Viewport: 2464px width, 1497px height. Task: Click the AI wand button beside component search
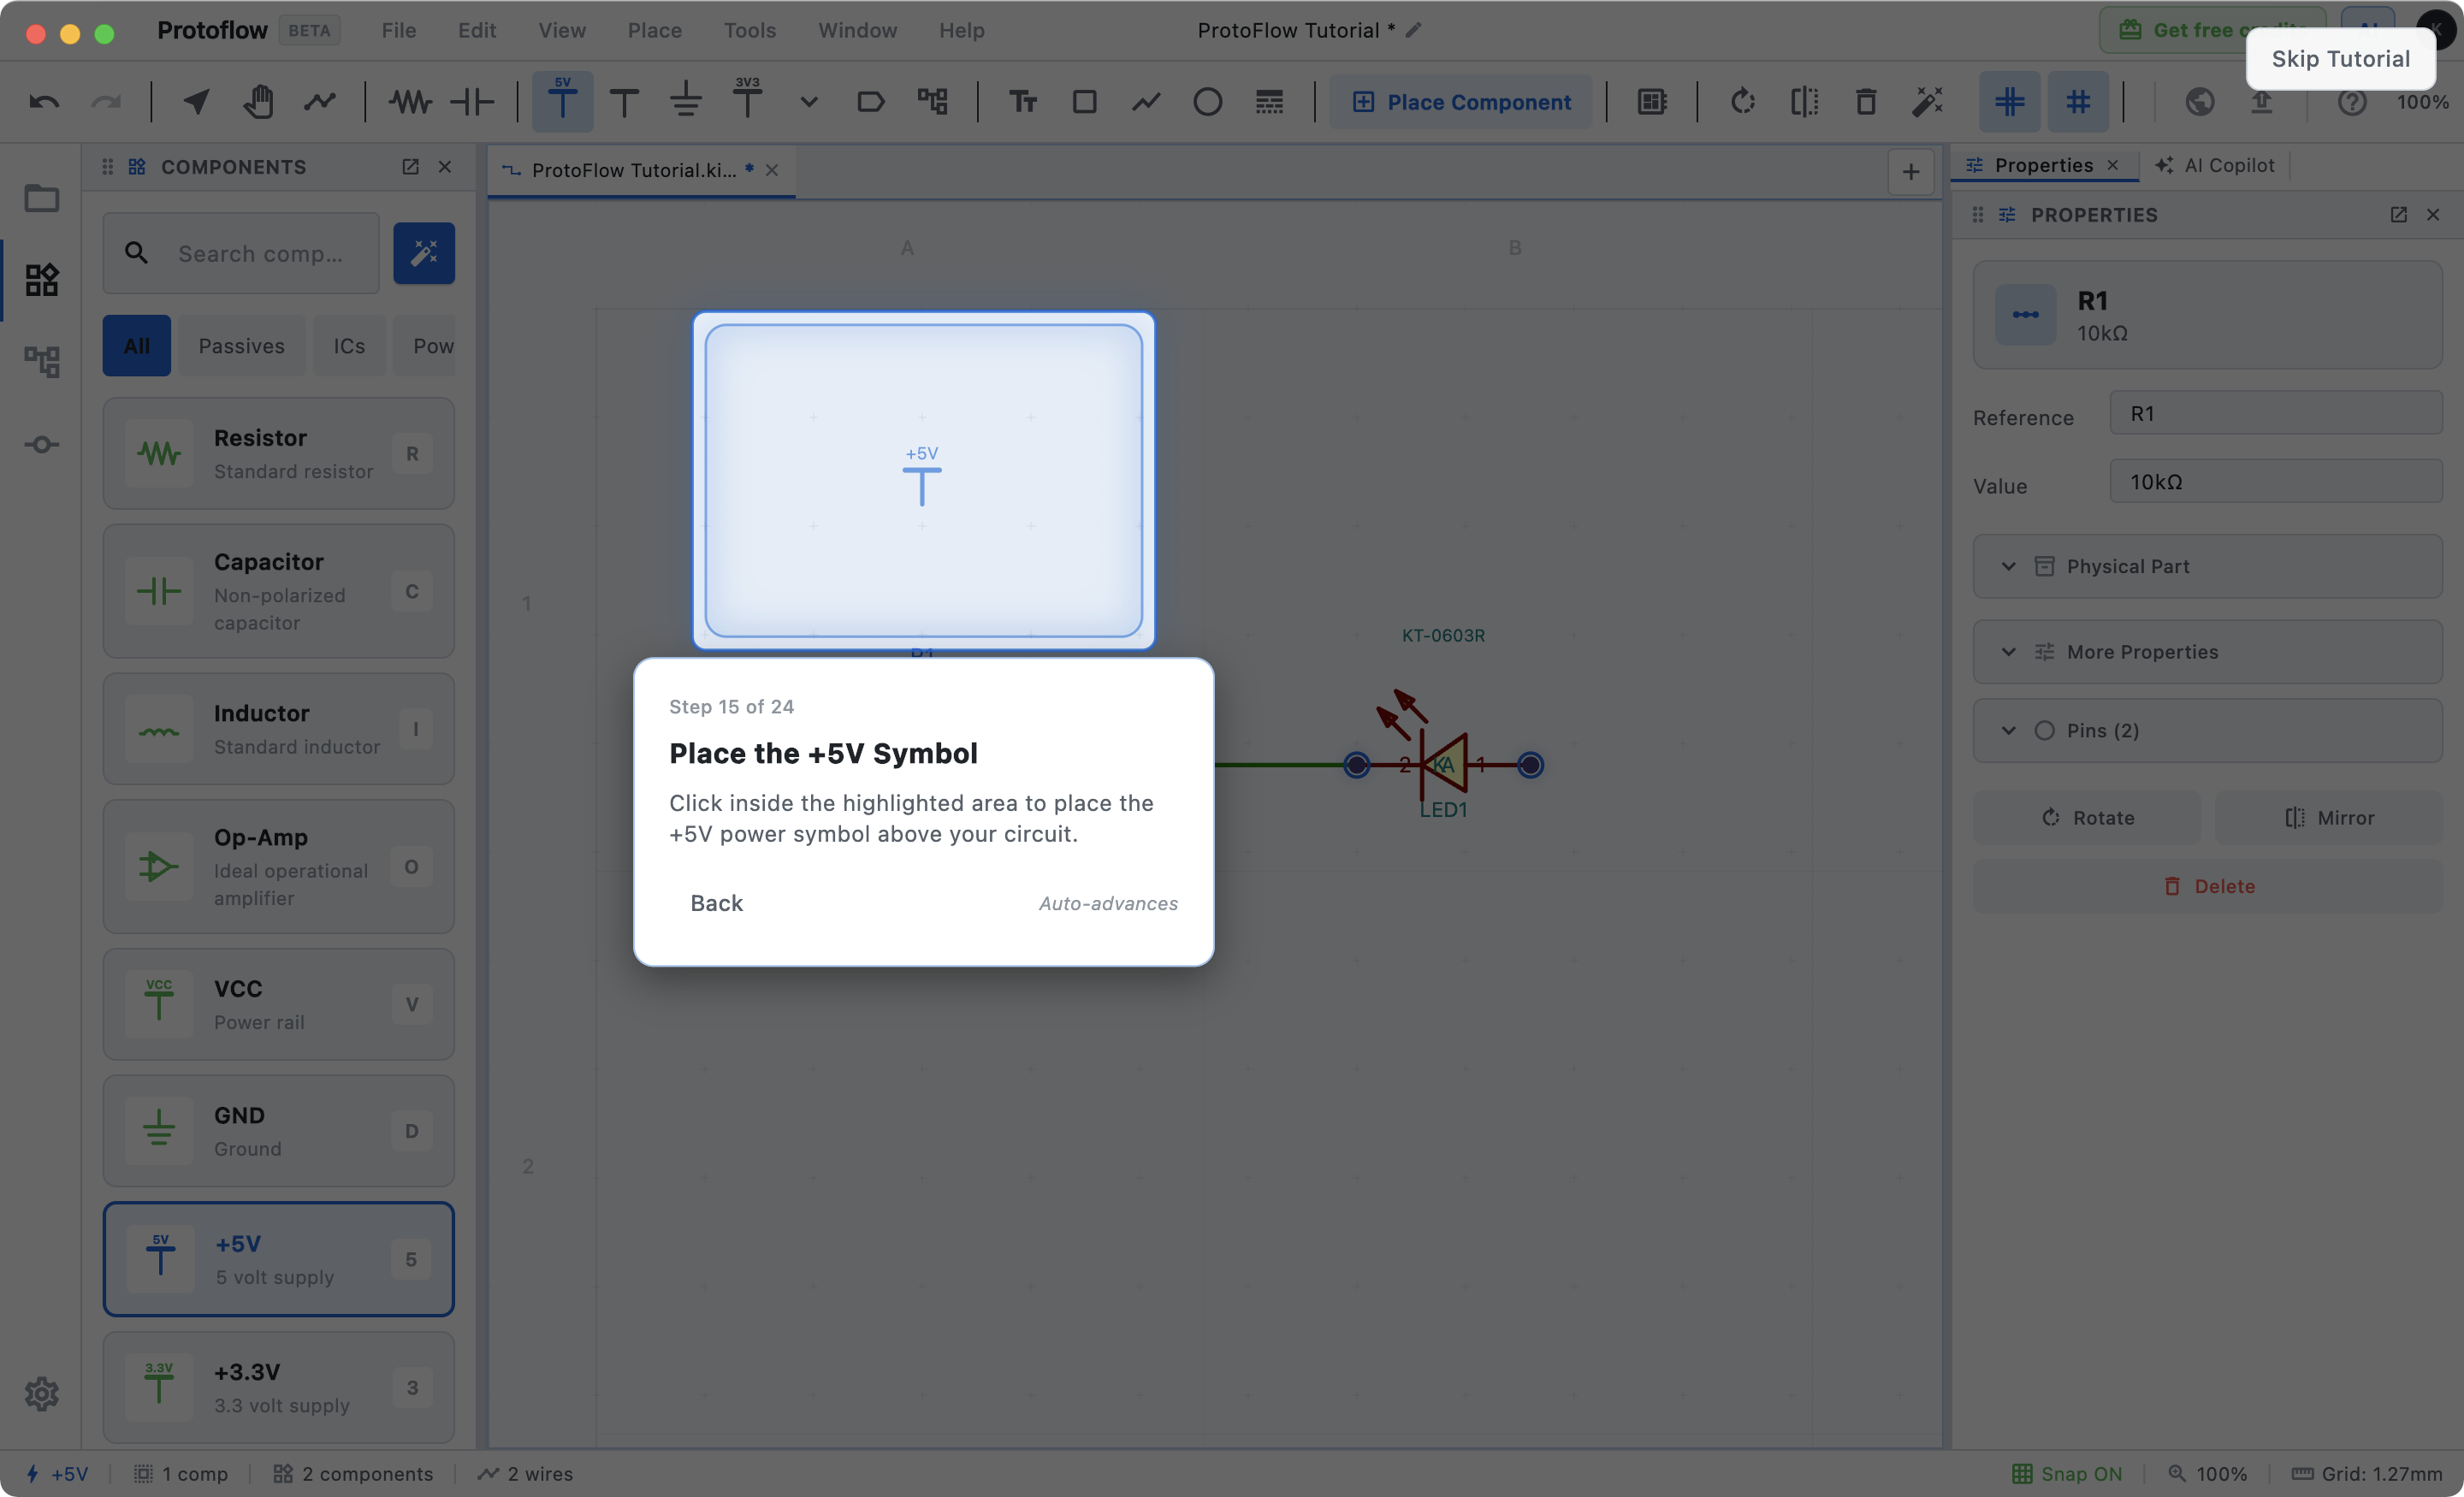tap(424, 253)
